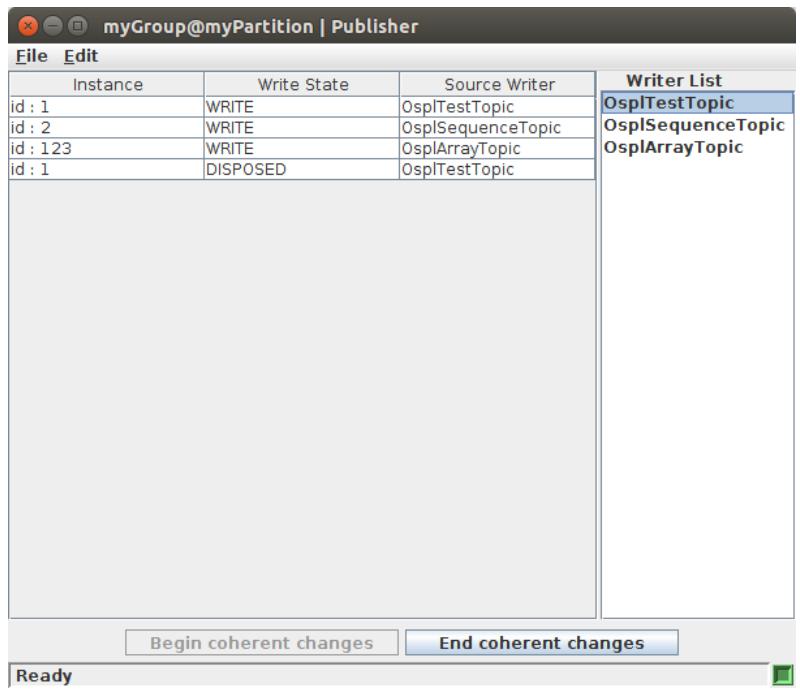Select the id : 123 instance row
Viewport: 800px width, 689px height.
click(x=302, y=149)
